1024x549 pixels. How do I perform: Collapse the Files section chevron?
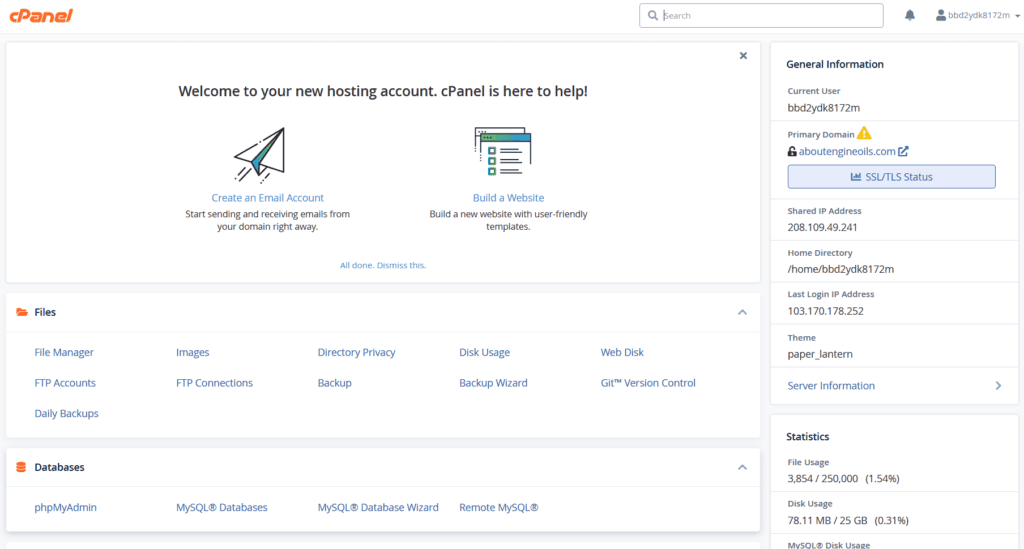(742, 312)
